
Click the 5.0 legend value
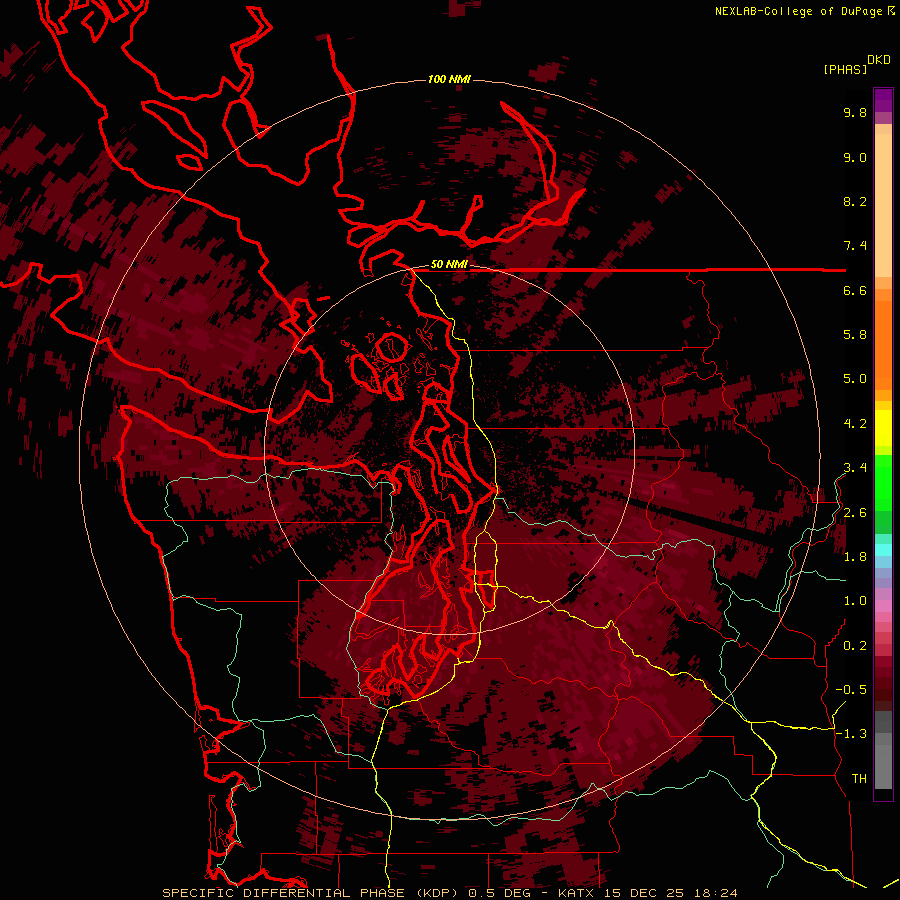coord(855,379)
